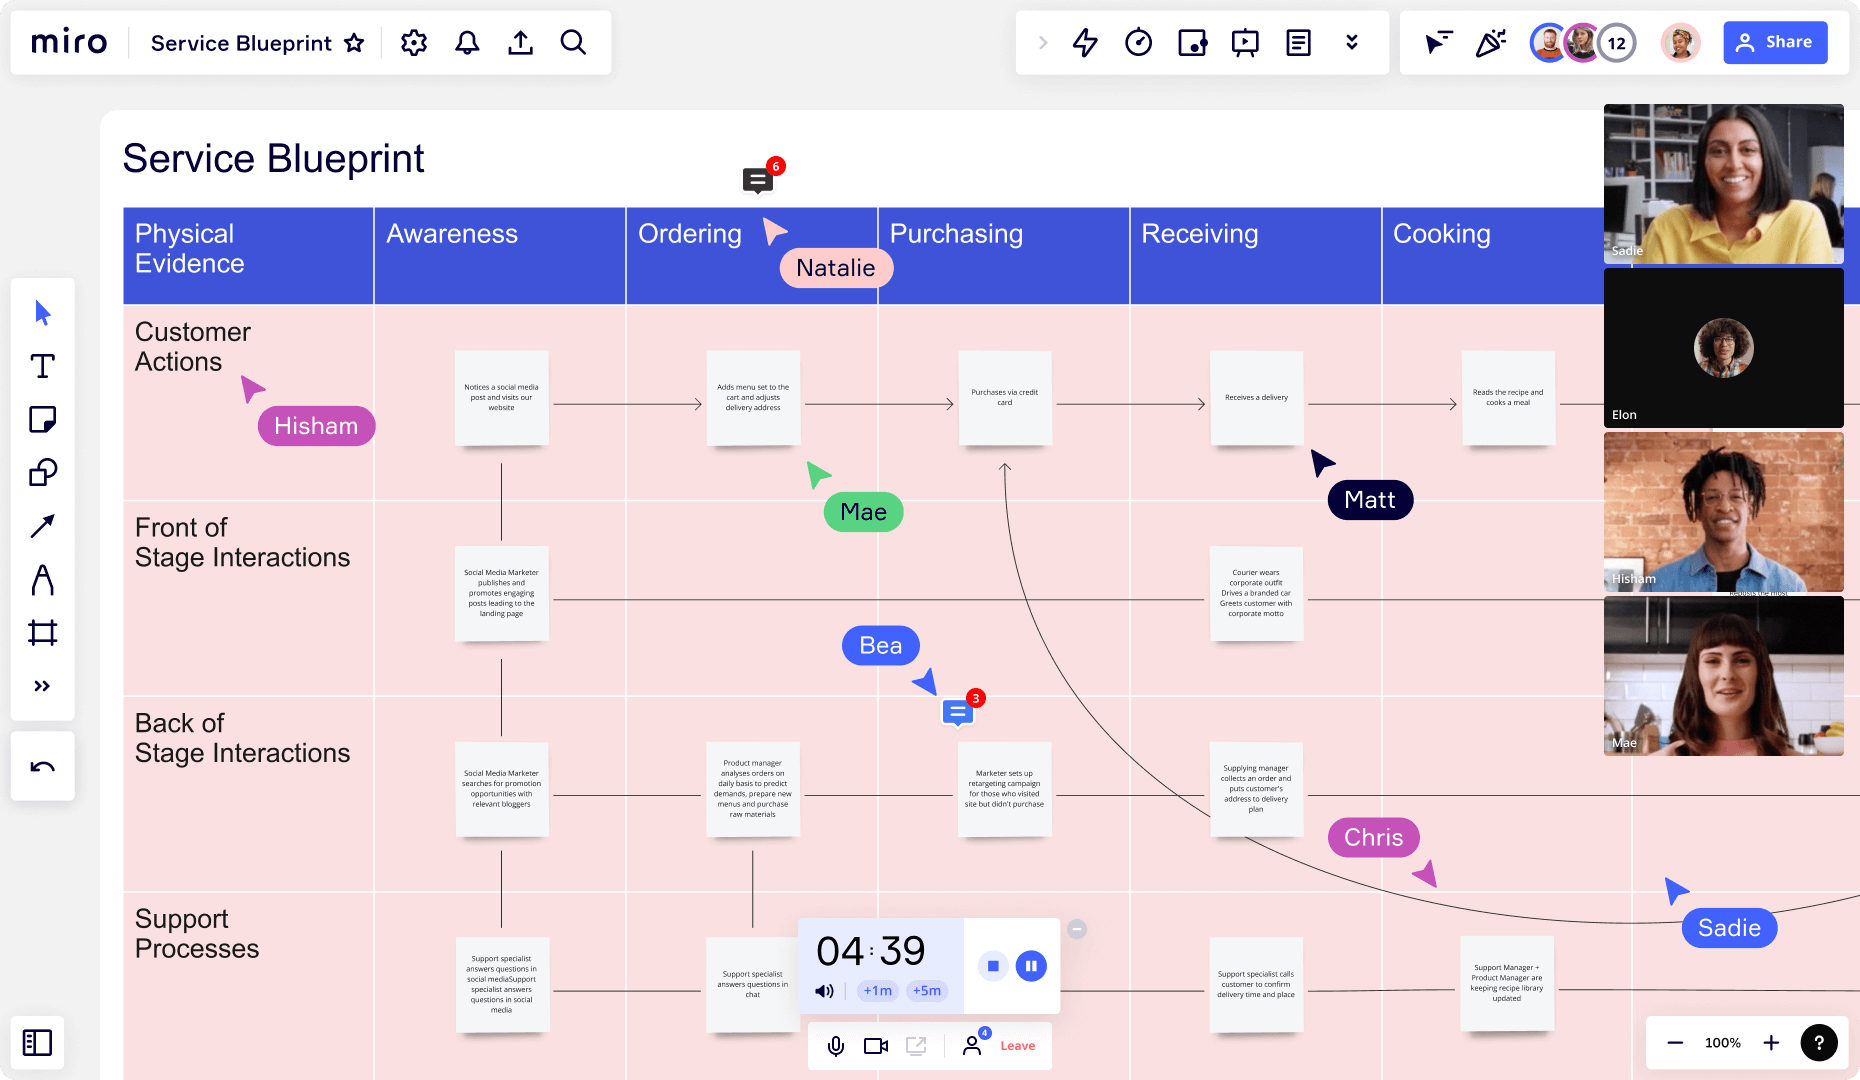Toggle the camera in call bar
The width and height of the screenshot is (1860, 1080).
(876, 1046)
